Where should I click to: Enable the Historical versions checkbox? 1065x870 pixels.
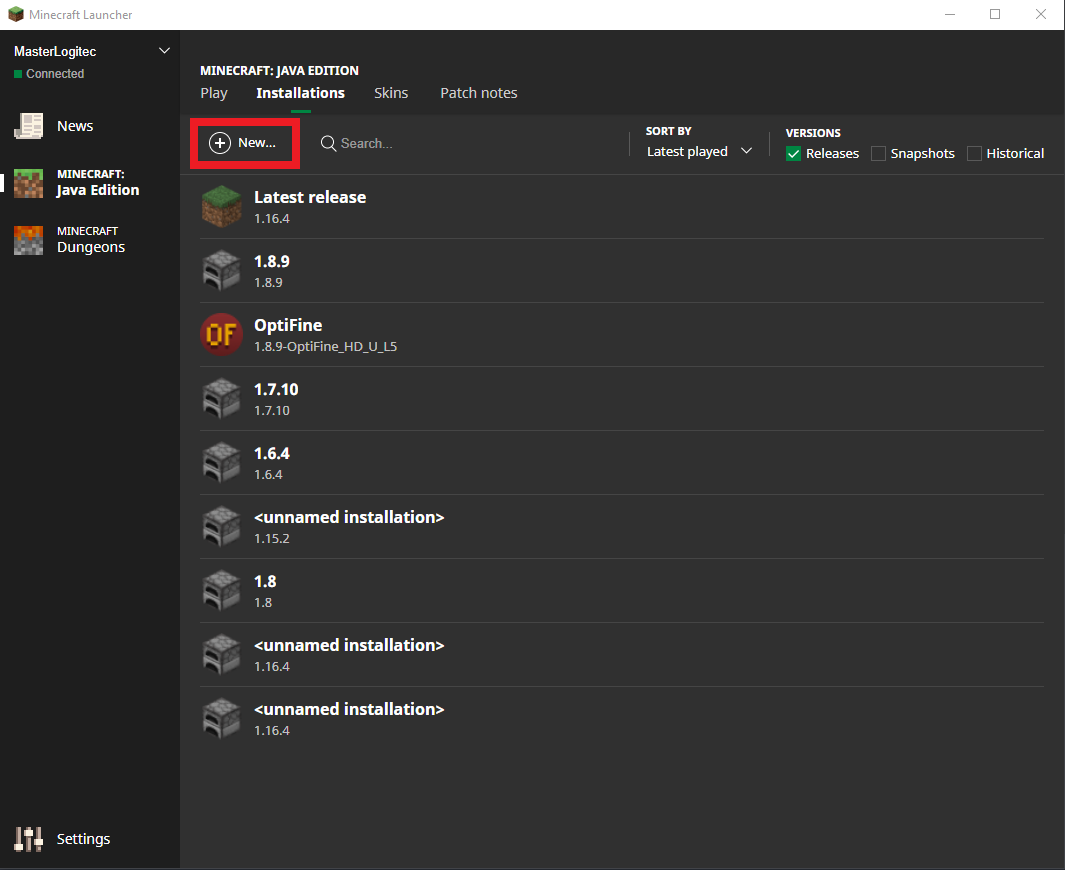click(974, 153)
